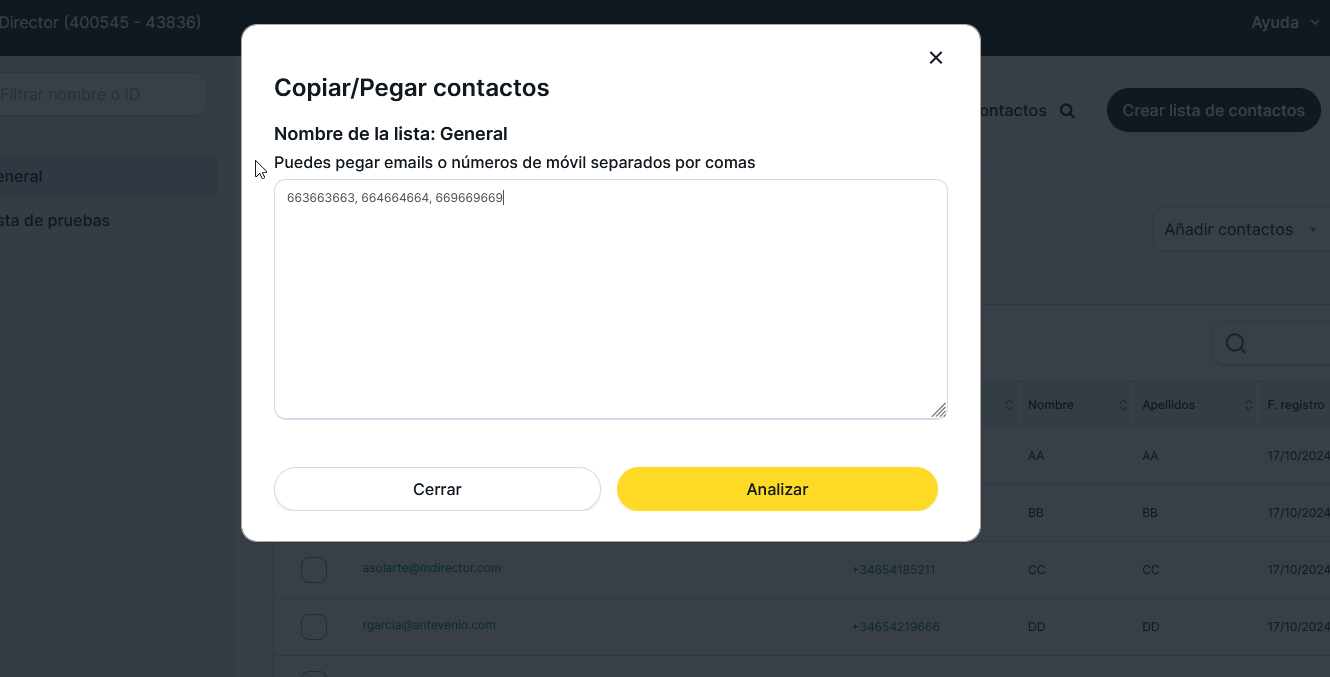Click the textarea resize handle corner

click(939, 410)
